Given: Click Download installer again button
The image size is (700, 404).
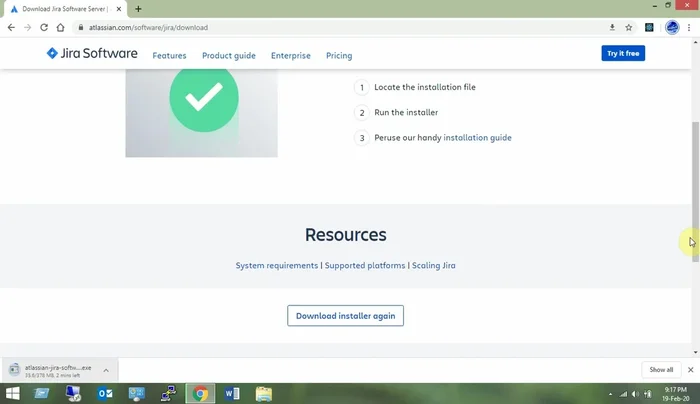Looking at the screenshot, I should click(x=346, y=316).
